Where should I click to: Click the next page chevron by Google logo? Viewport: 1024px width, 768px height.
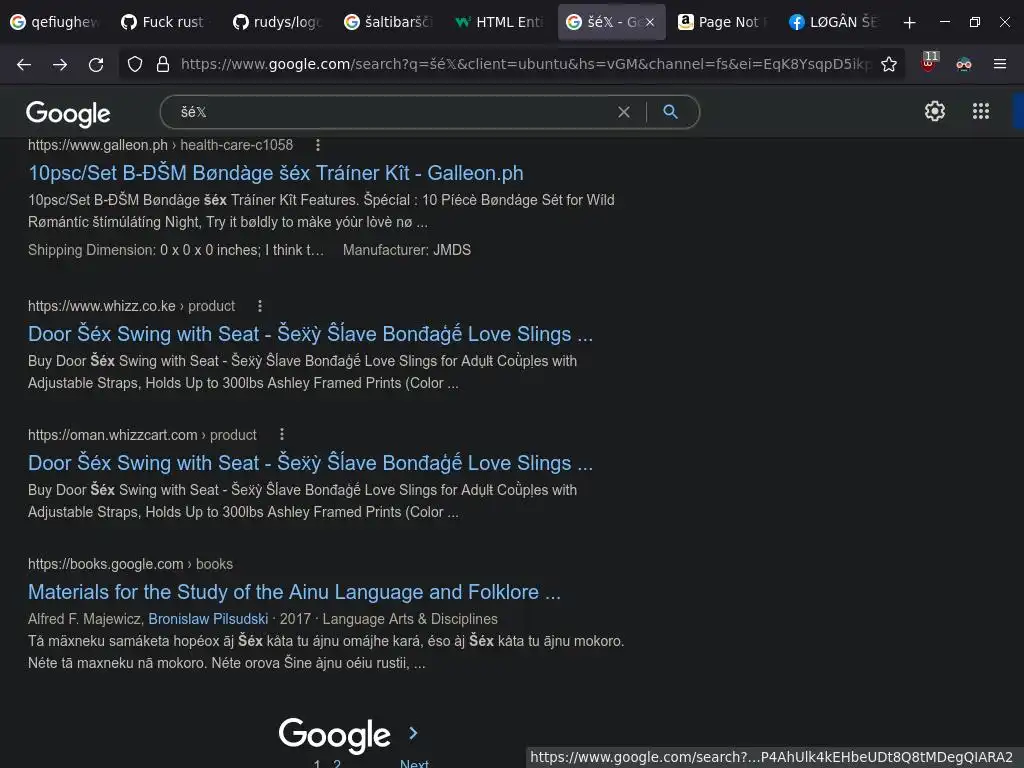click(x=413, y=733)
